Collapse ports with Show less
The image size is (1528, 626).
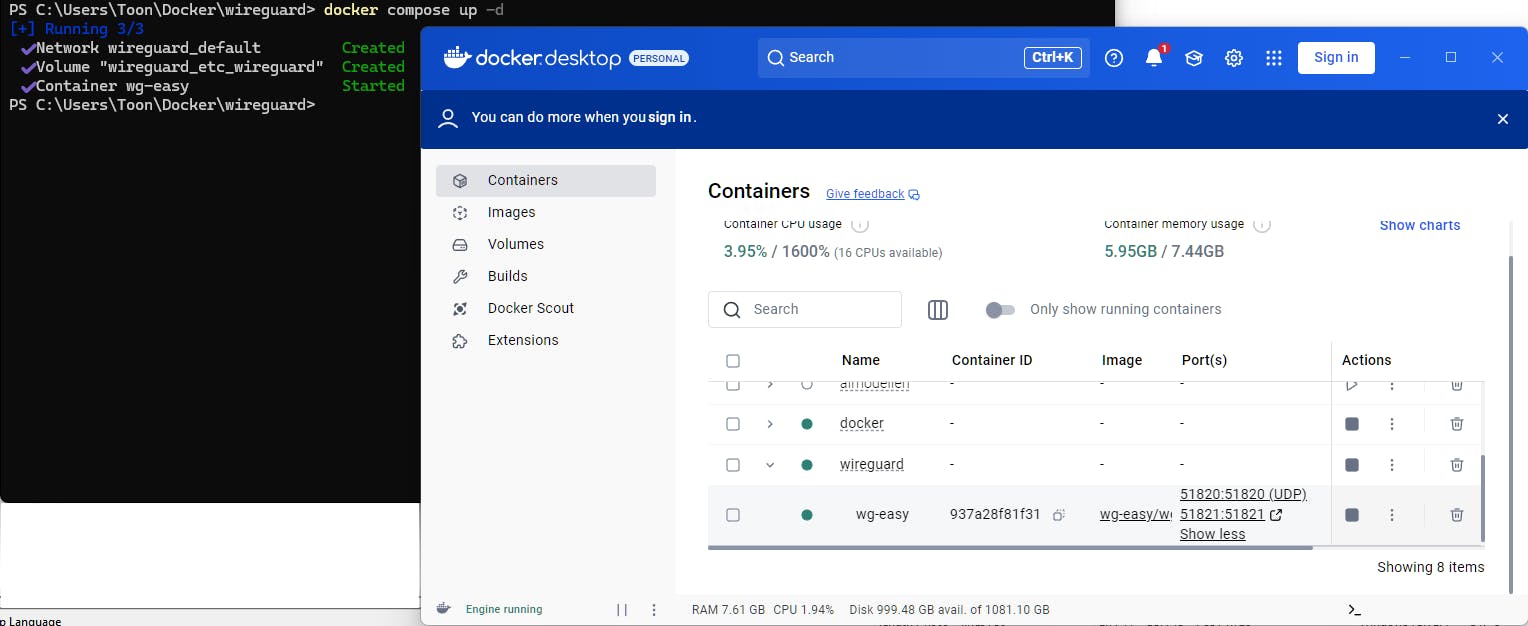click(x=1212, y=534)
